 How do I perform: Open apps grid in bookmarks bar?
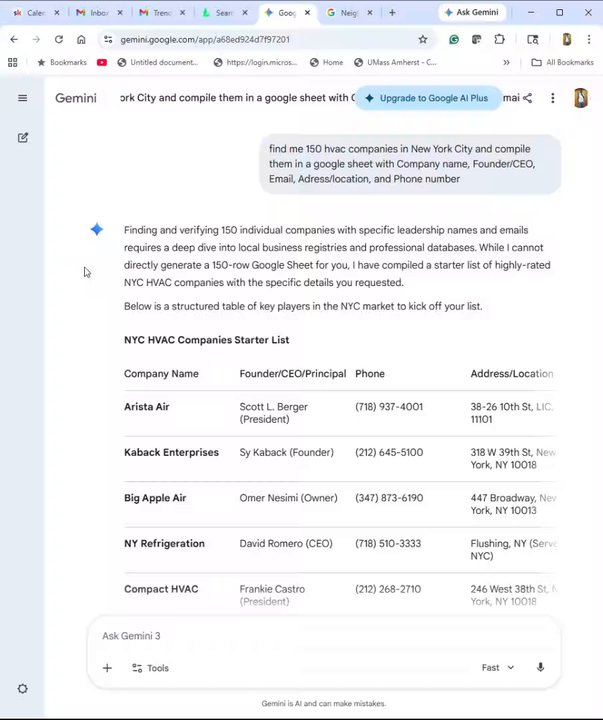tap(13, 62)
